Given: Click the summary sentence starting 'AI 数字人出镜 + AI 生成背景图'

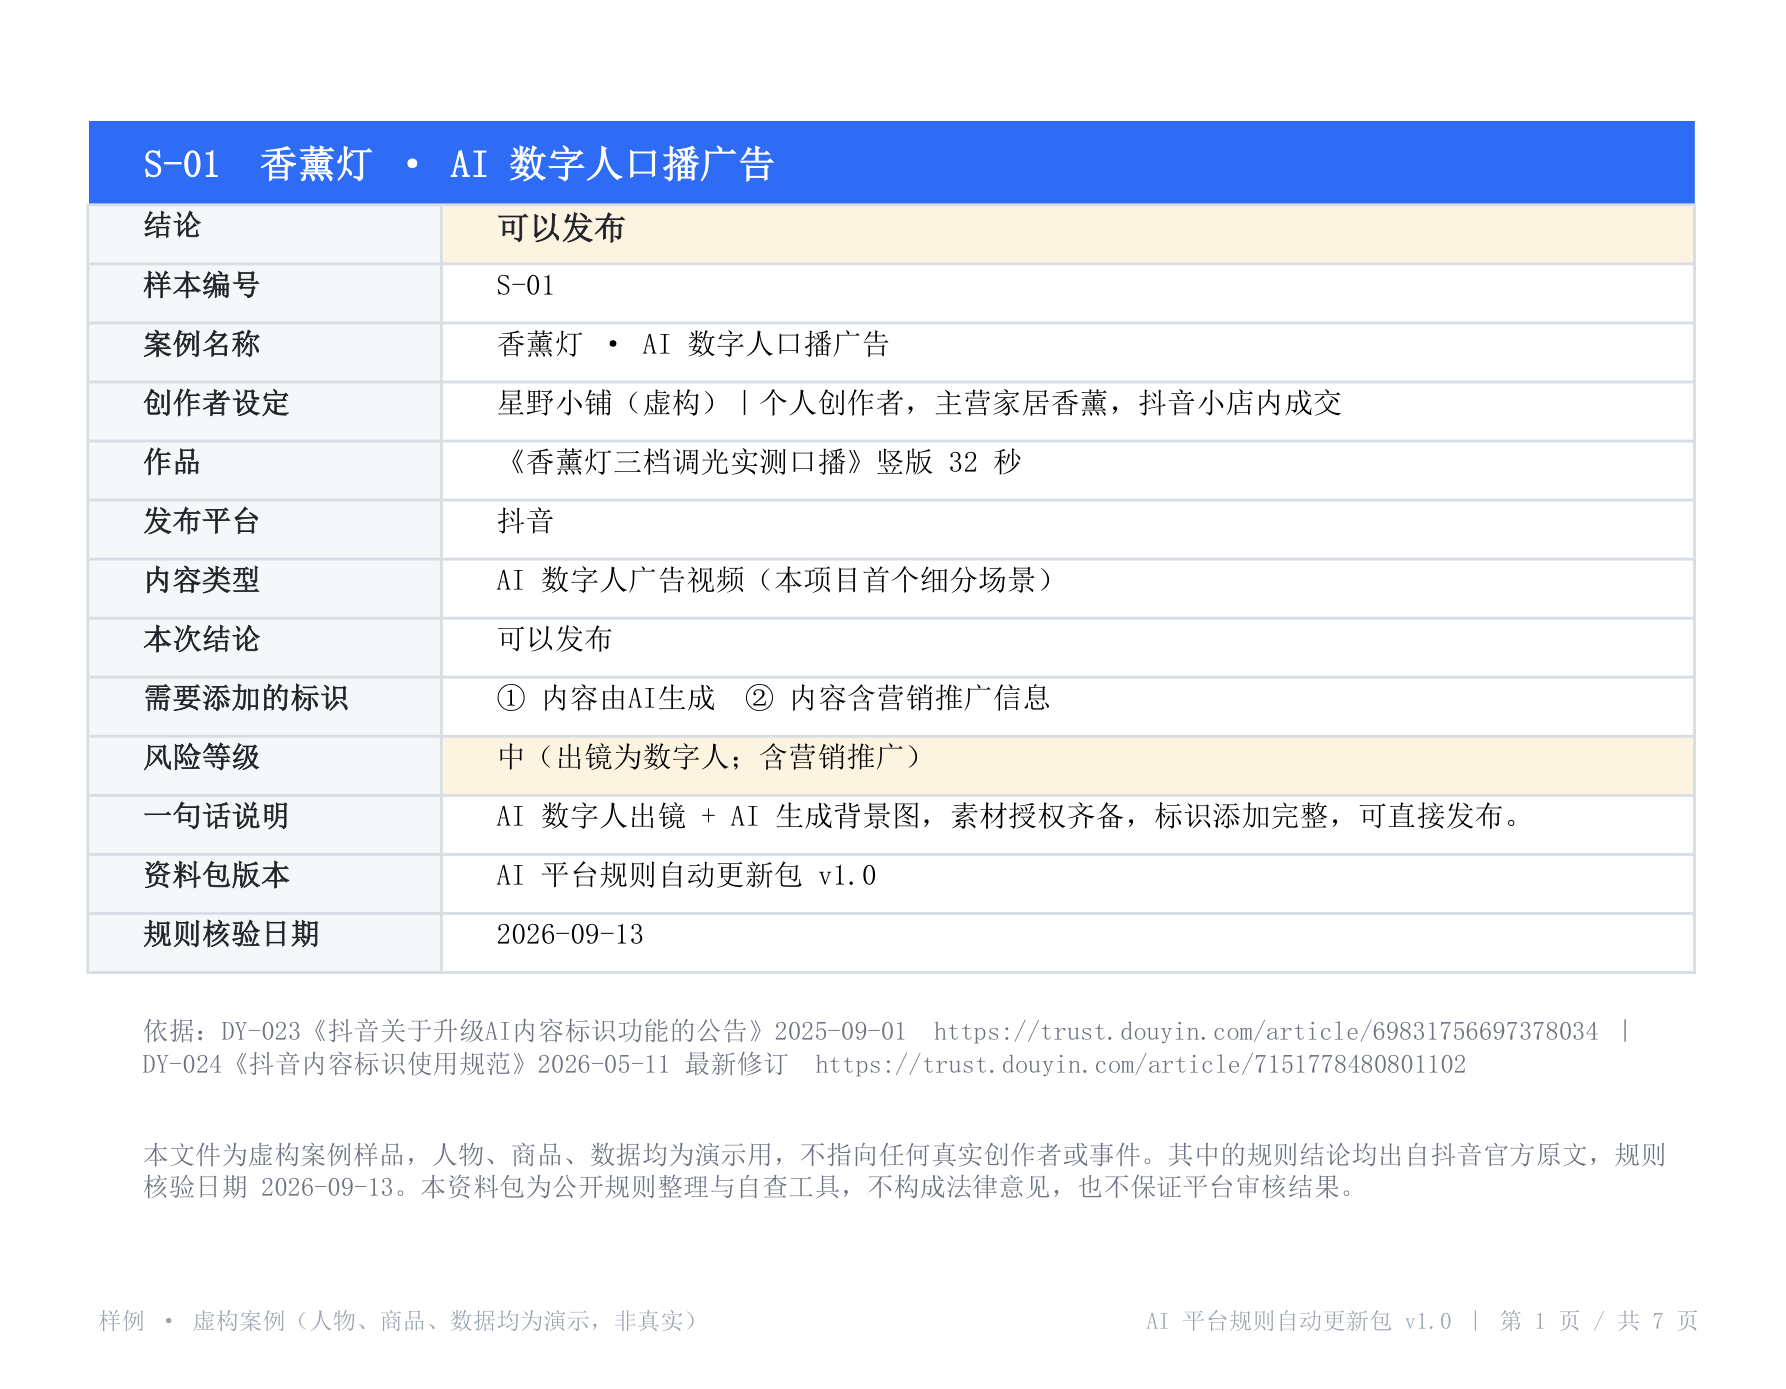Looking at the screenshot, I should tap(1010, 816).
